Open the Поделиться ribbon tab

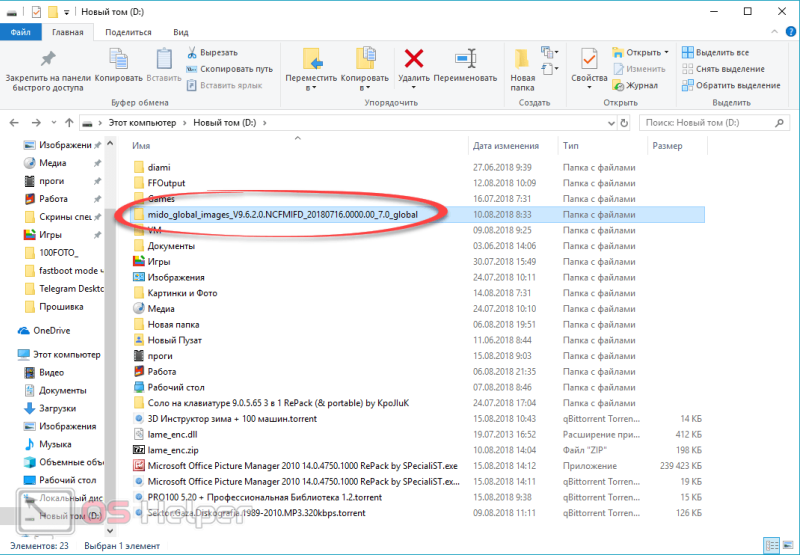(x=128, y=32)
